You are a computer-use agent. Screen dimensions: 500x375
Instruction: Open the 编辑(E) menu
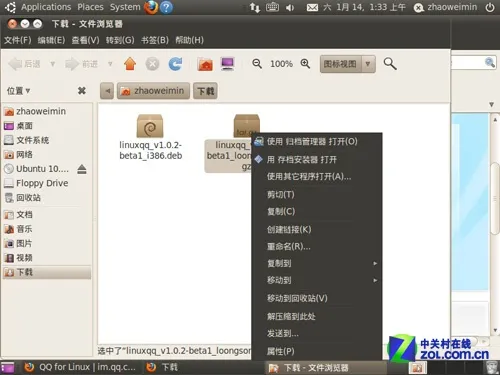tap(51, 40)
